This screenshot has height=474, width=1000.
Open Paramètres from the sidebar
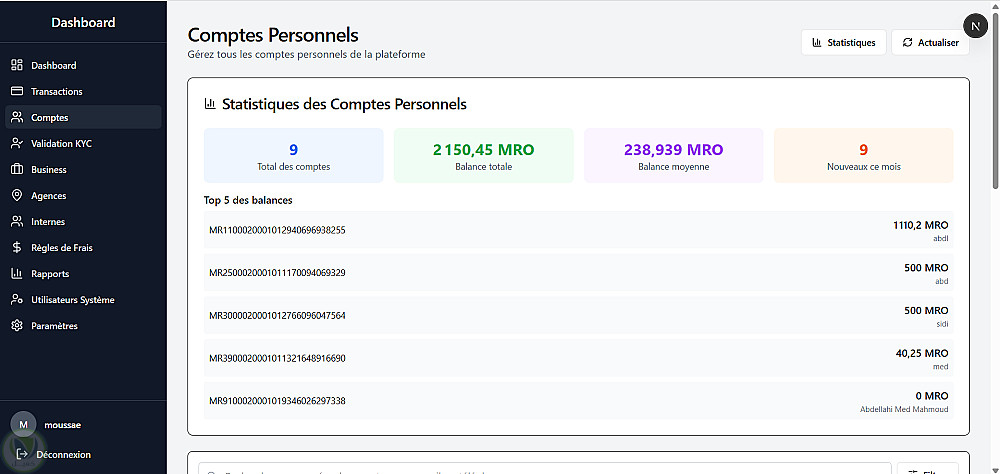click(x=83, y=326)
